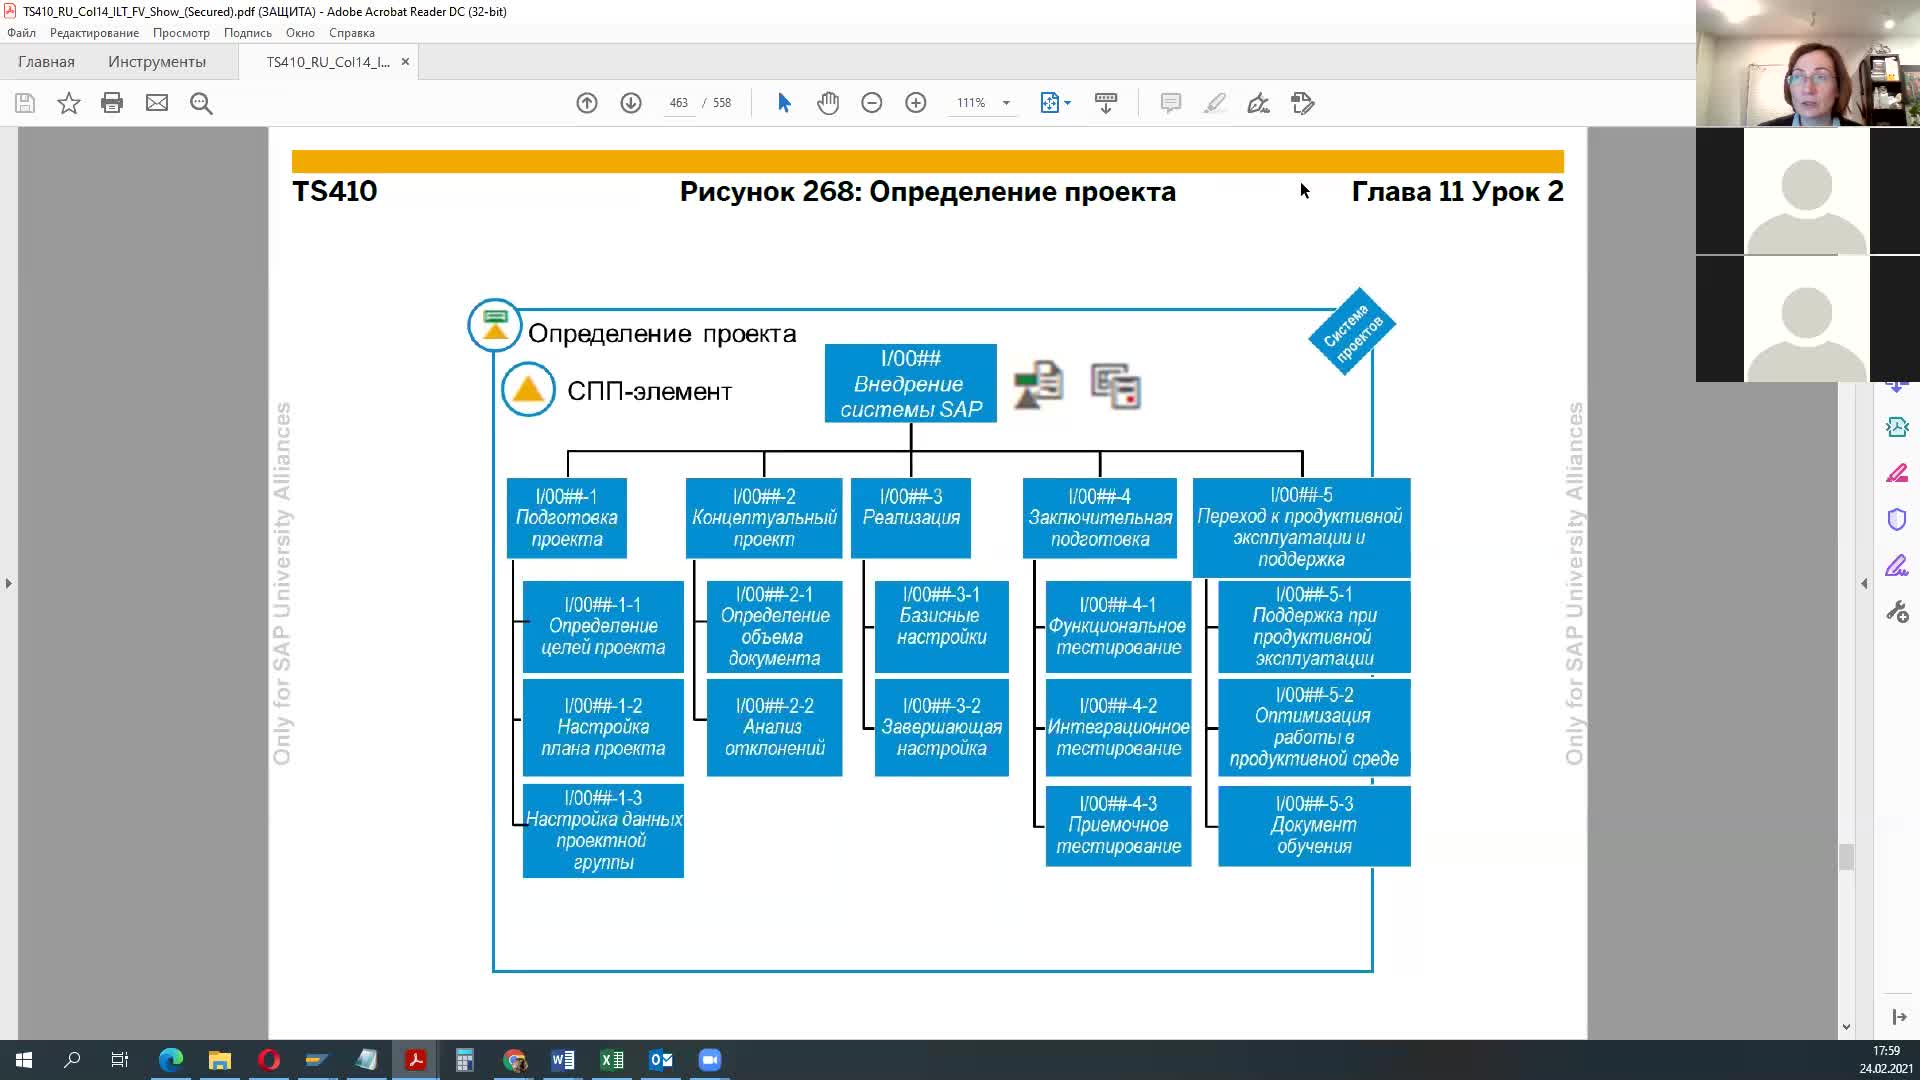Click the 'Приемочное тестирование' box
Screen dimensions: 1920x1080
1118,826
